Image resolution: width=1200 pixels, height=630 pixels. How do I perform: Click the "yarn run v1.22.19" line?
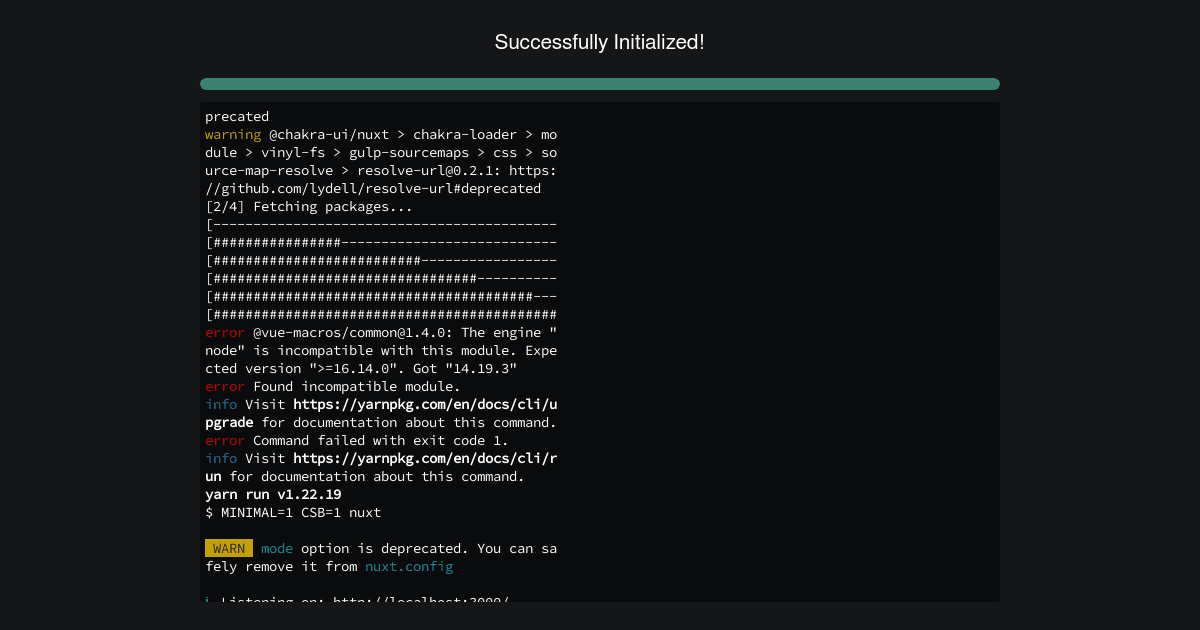273,494
